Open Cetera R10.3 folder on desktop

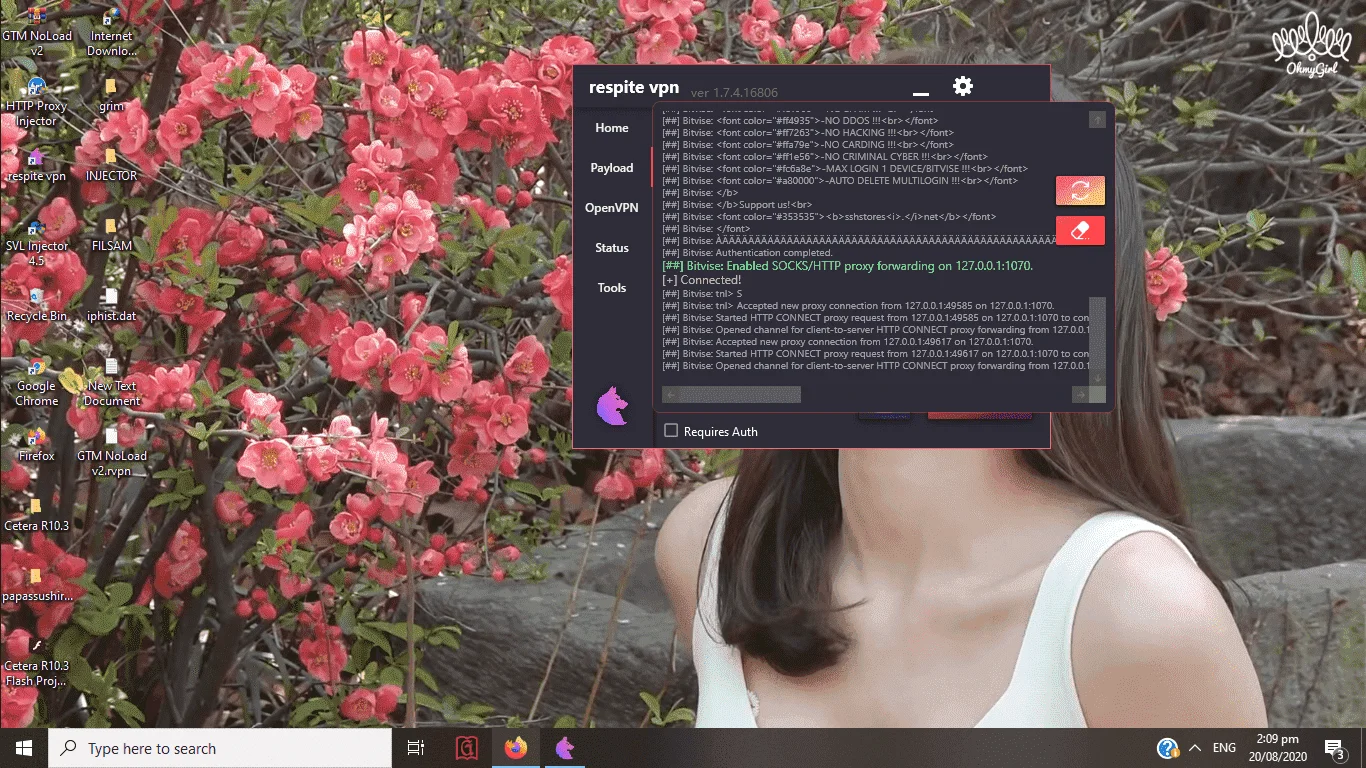tap(37, 514)
